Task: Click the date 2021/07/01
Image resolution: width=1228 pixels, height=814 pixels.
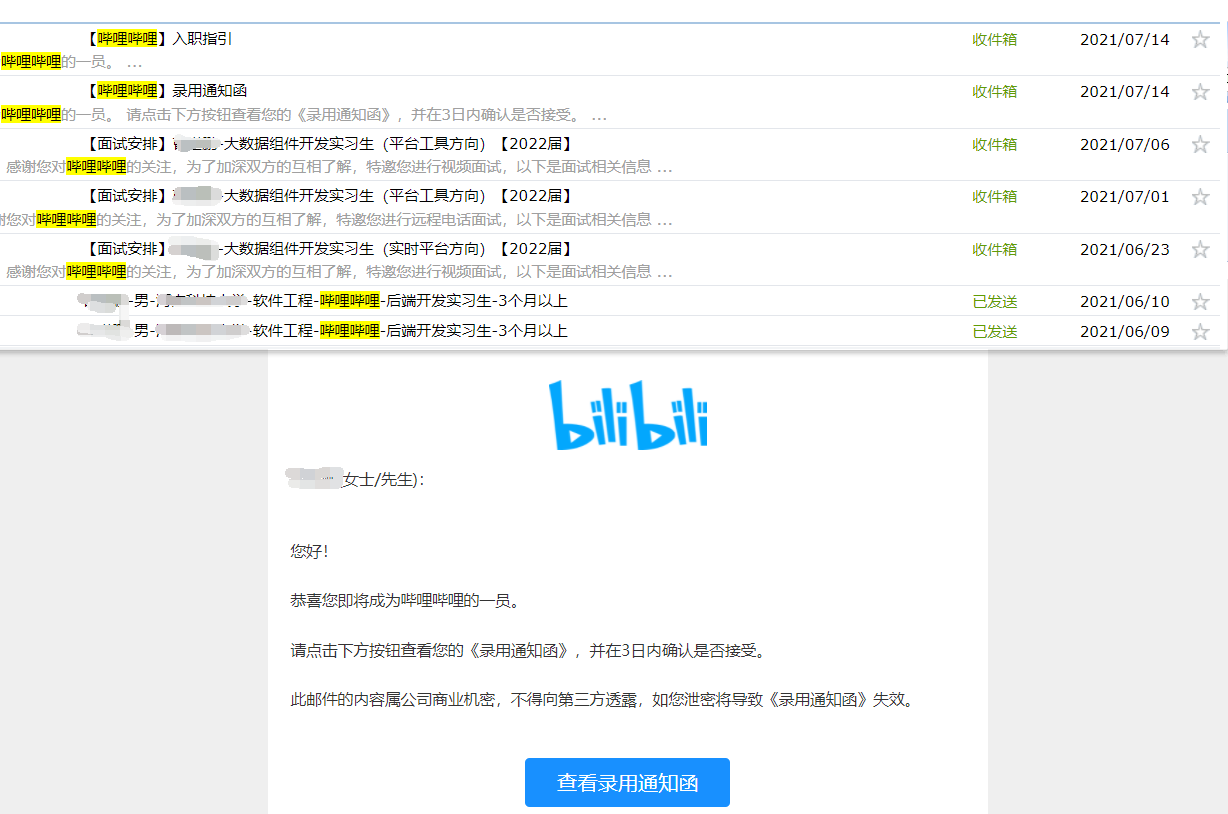Action: 1125,197
